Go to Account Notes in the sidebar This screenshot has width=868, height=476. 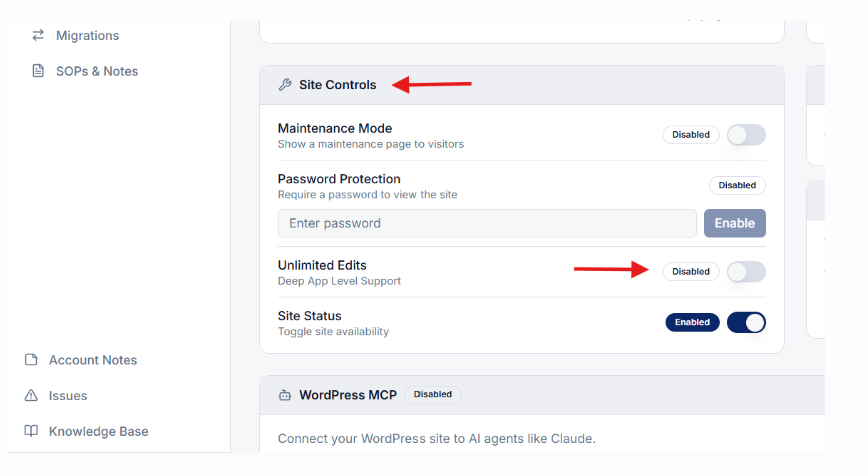point(81,360)
